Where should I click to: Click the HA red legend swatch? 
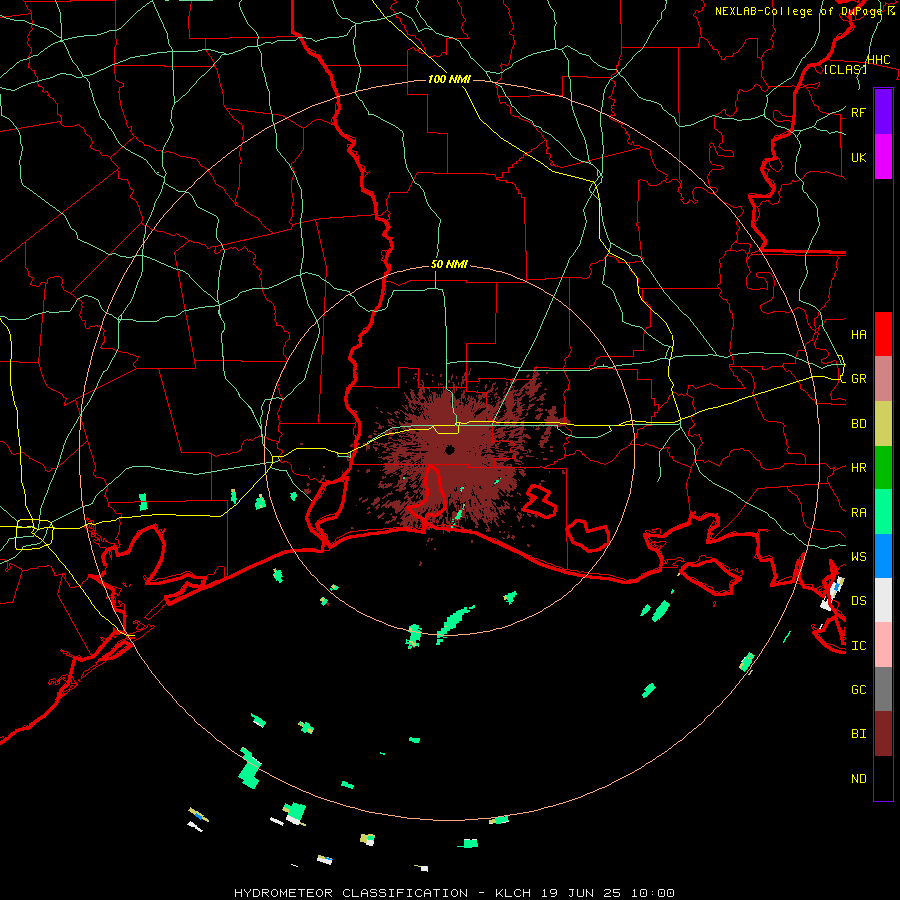tap(883, 334)
